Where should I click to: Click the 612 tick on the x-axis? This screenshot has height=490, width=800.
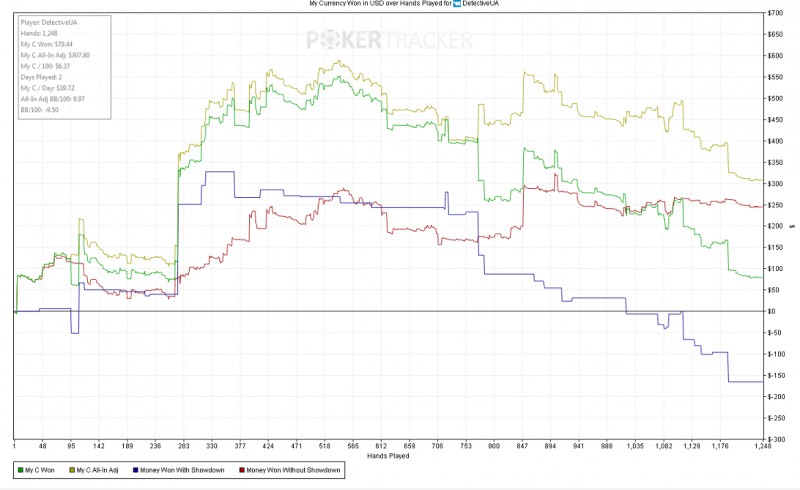tap(381, 446)
